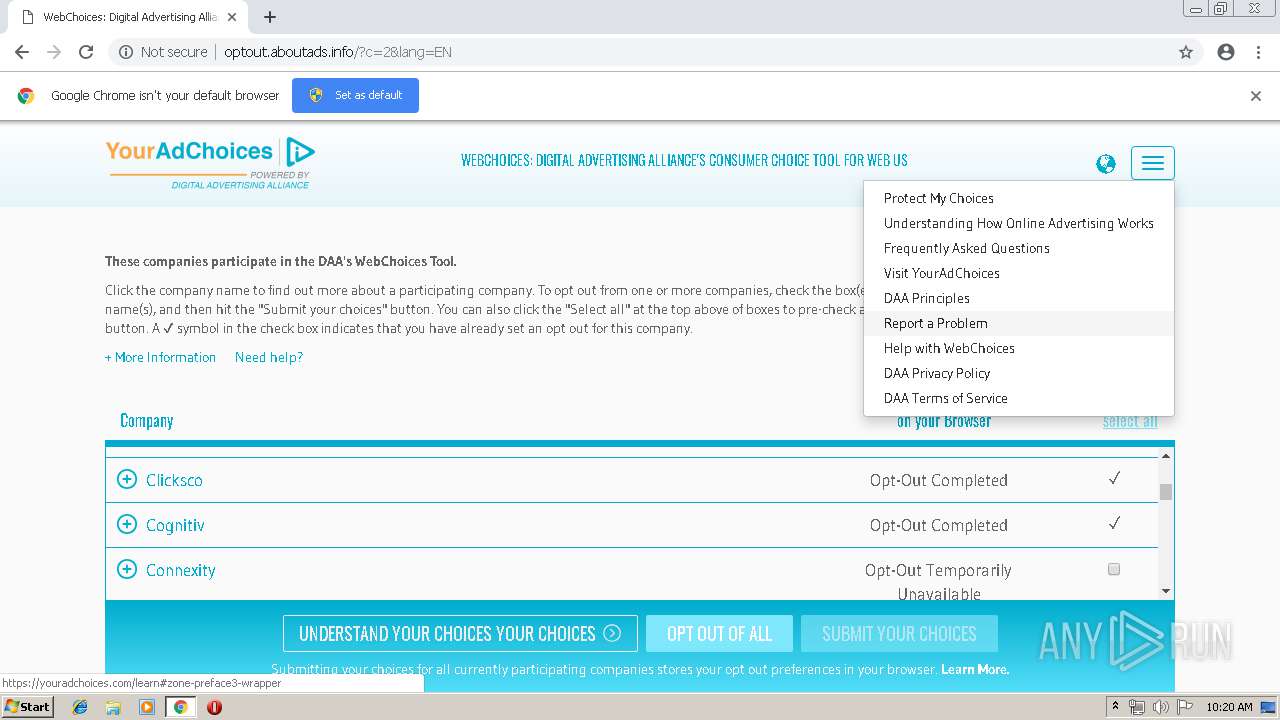Click the company list scrollbar thumb
The width and height of the screenshot is (1280, 720).
1166,491
